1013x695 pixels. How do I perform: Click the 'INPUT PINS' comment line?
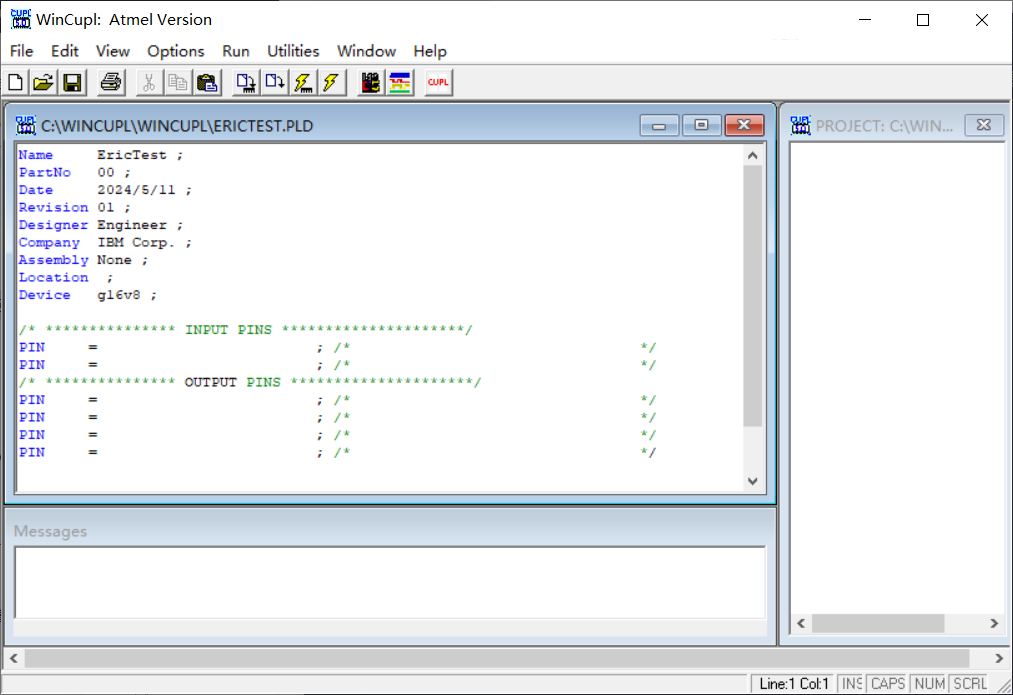[x=245, y=329]
